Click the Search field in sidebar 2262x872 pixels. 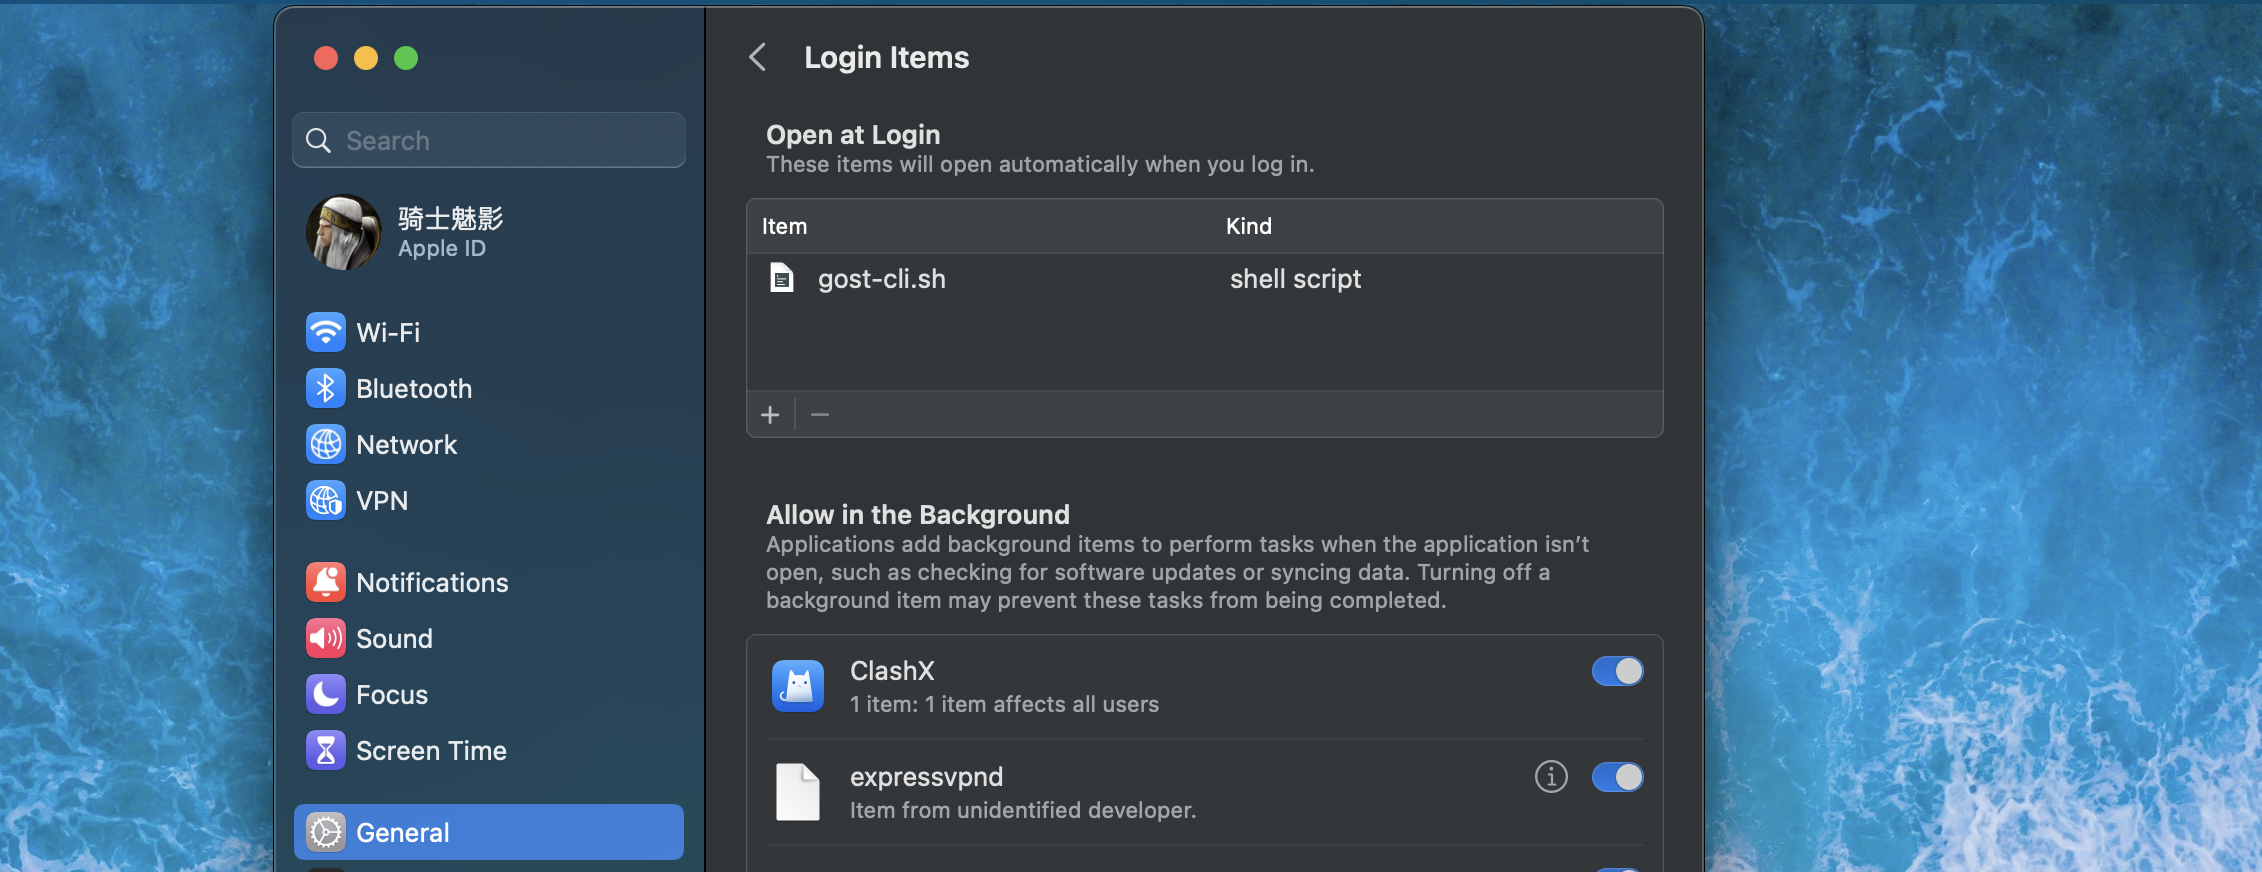[490, 140]
